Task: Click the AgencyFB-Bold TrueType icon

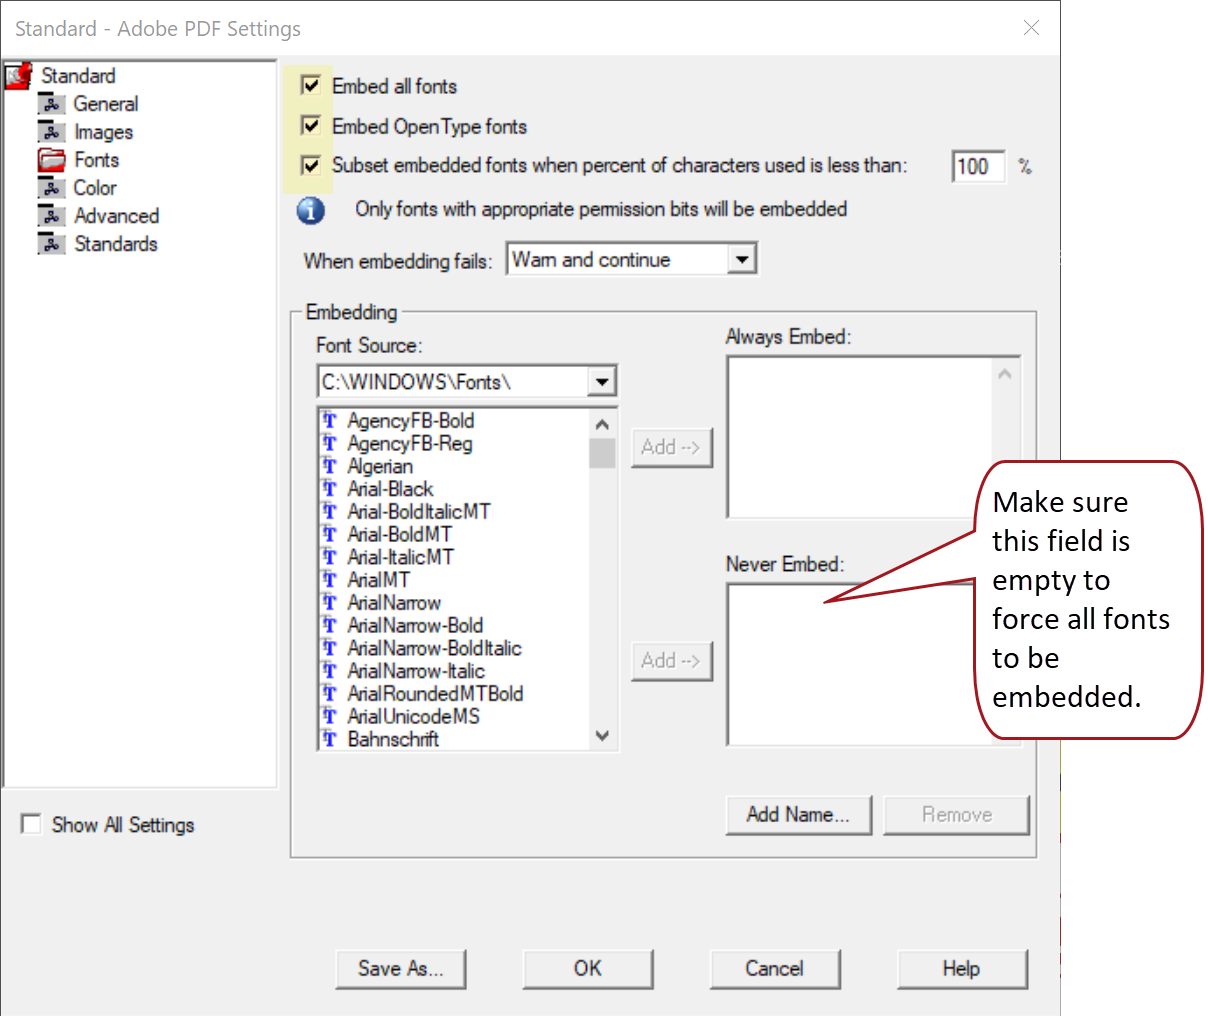Action: [x=330, y=421]
